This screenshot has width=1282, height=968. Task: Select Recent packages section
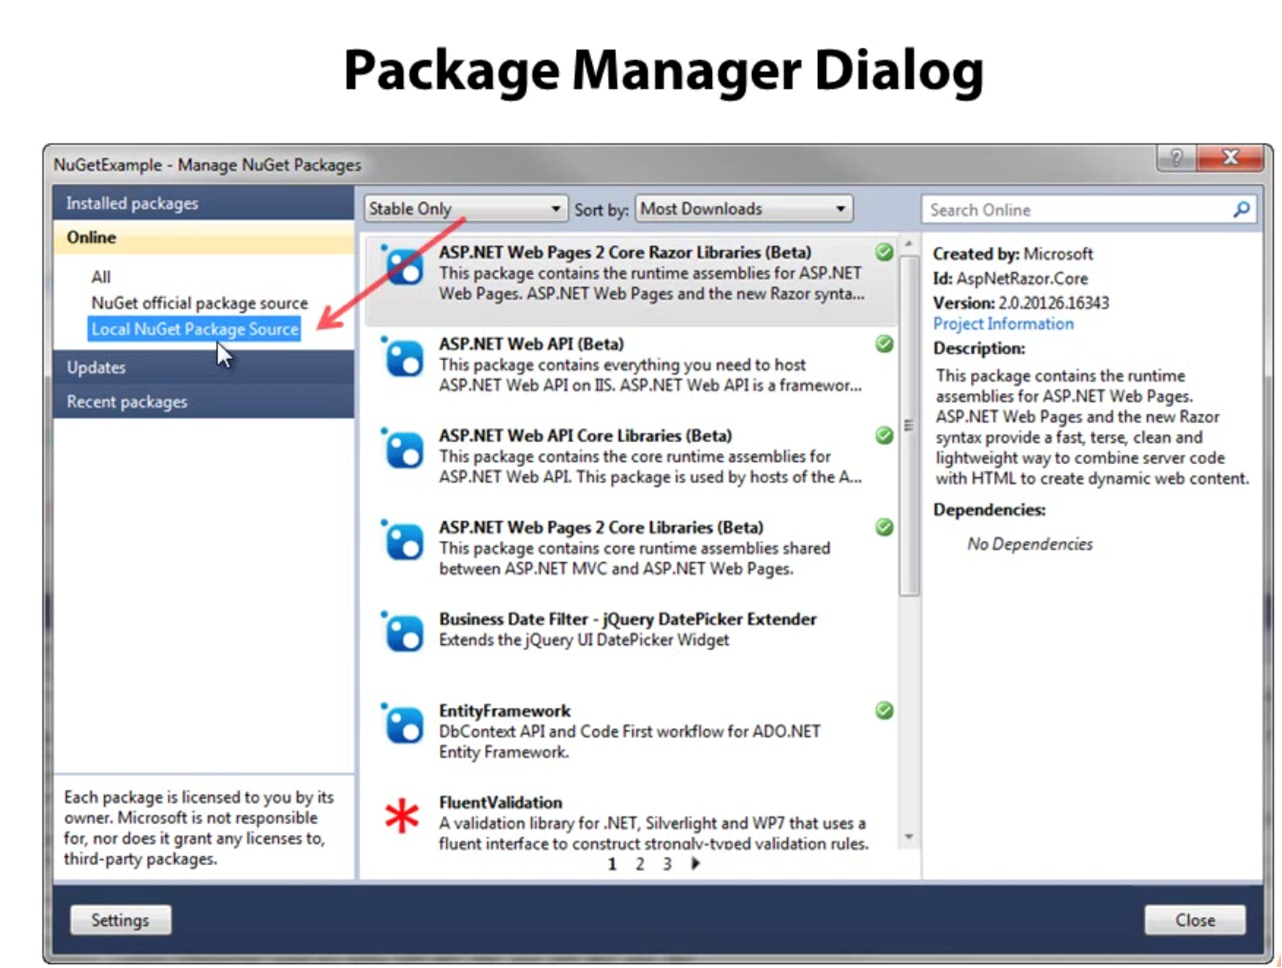(204, 401)
